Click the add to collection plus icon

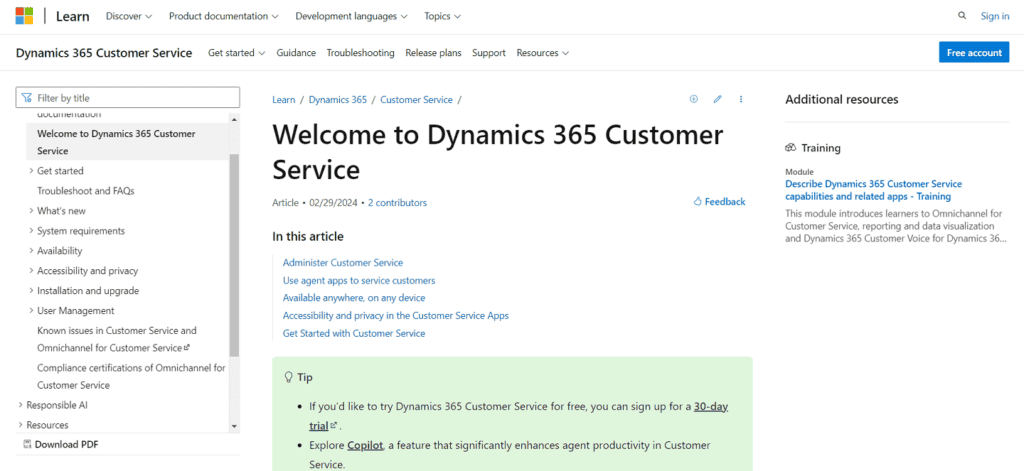(694, 99)
